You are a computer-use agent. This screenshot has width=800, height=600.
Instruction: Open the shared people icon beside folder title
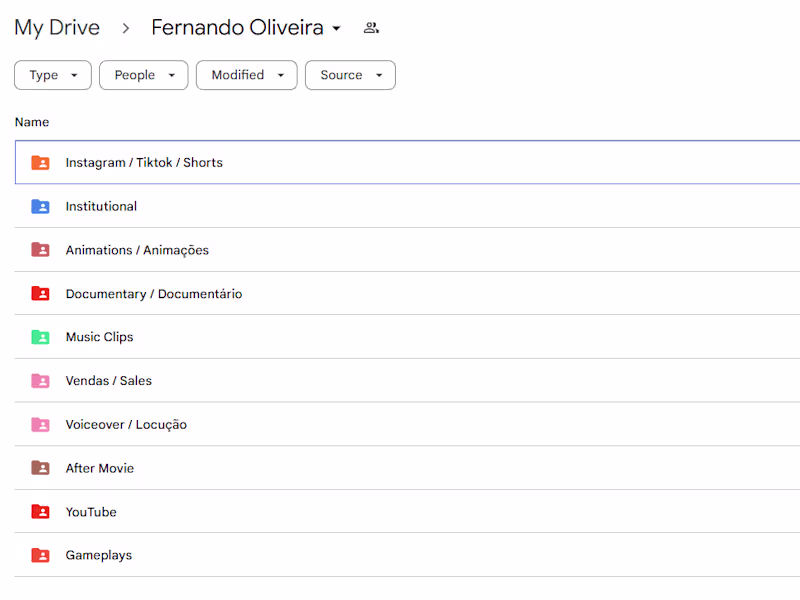tap(371, 28)
